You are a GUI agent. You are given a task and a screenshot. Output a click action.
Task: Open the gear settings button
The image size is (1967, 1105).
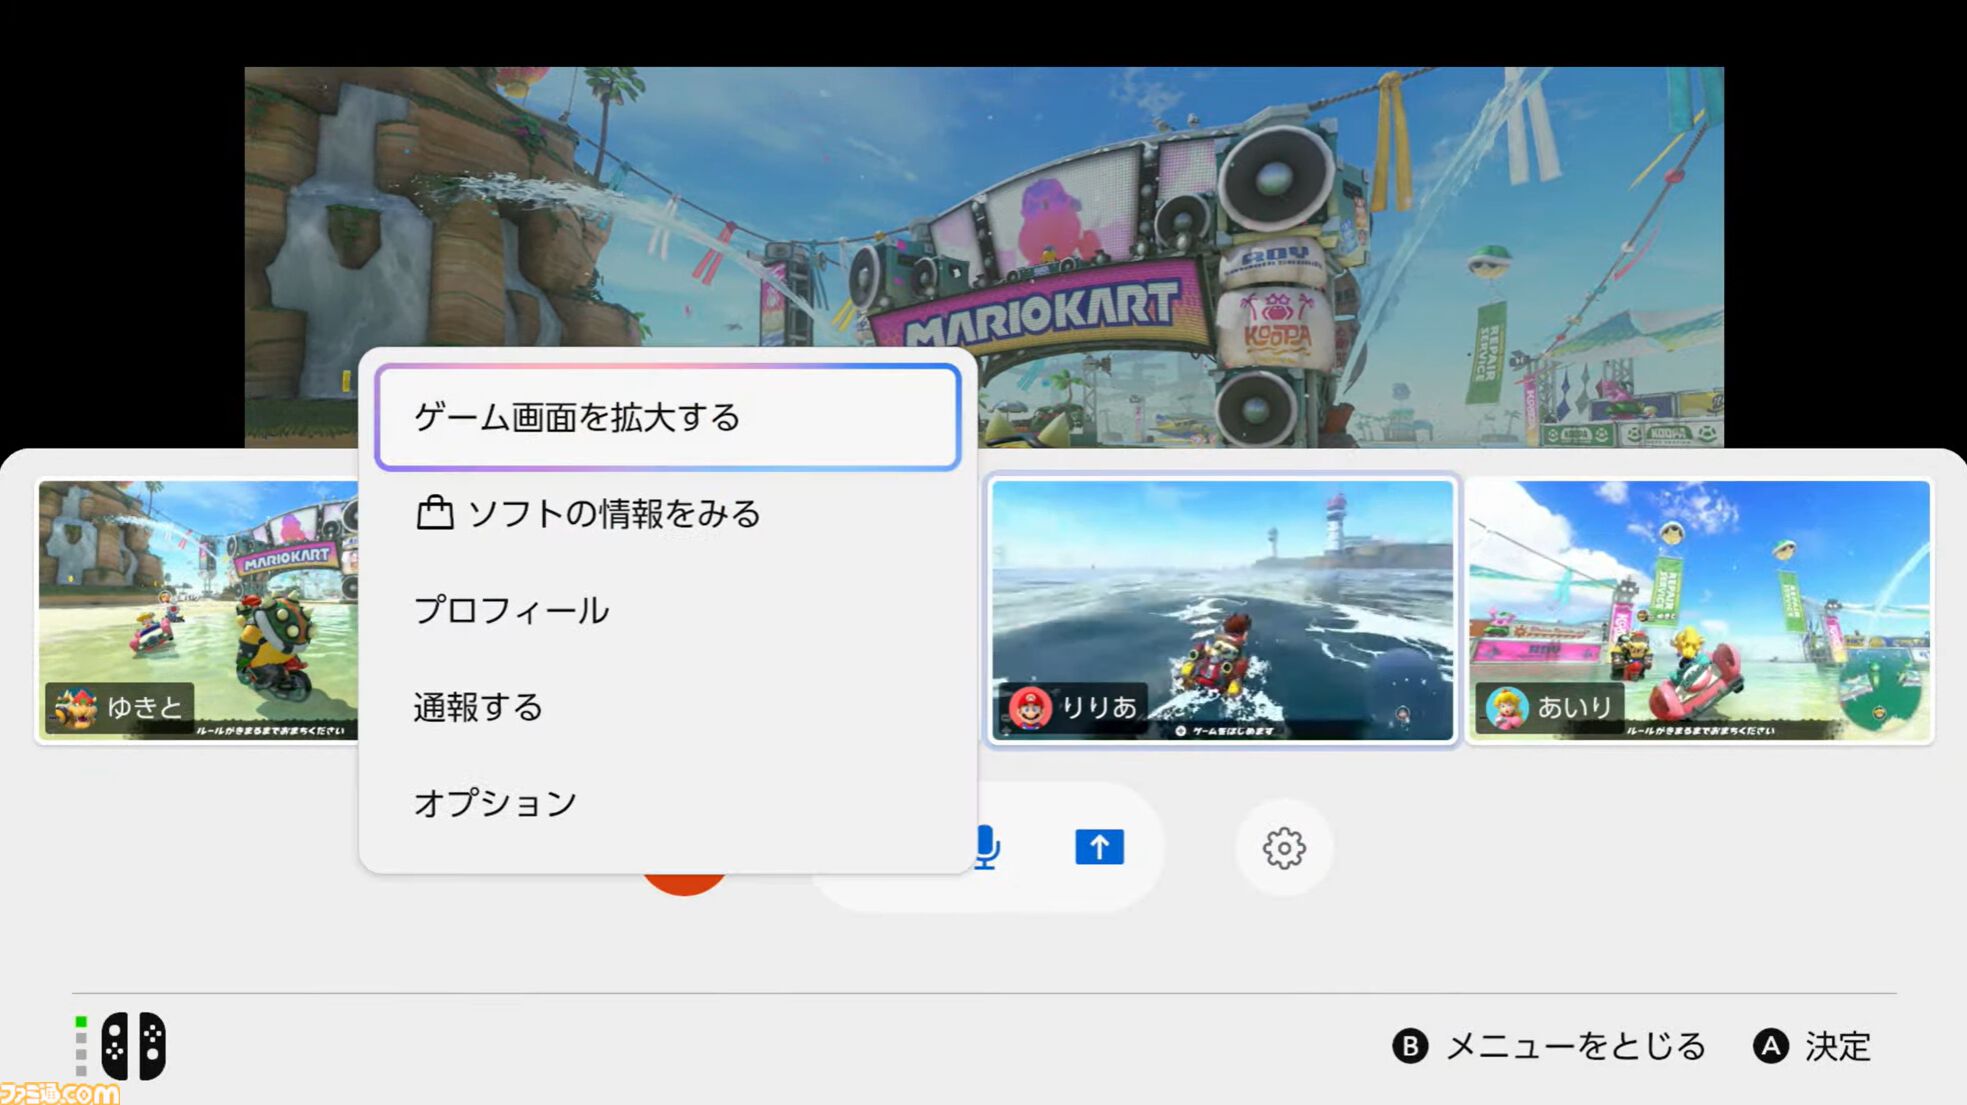[1284, 848]
